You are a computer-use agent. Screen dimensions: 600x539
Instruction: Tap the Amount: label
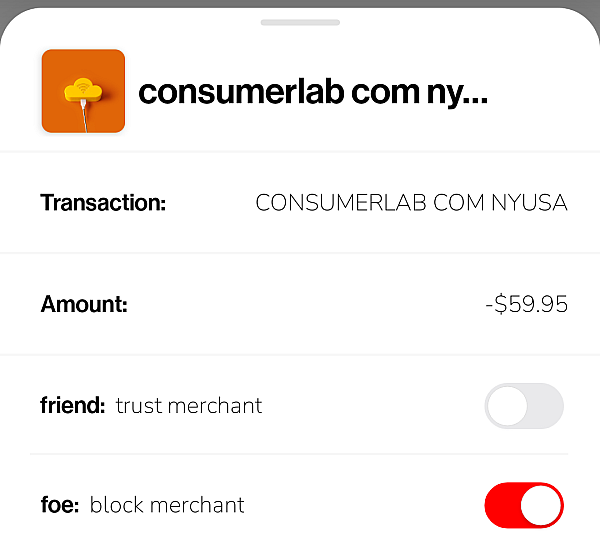pos(84,305)
